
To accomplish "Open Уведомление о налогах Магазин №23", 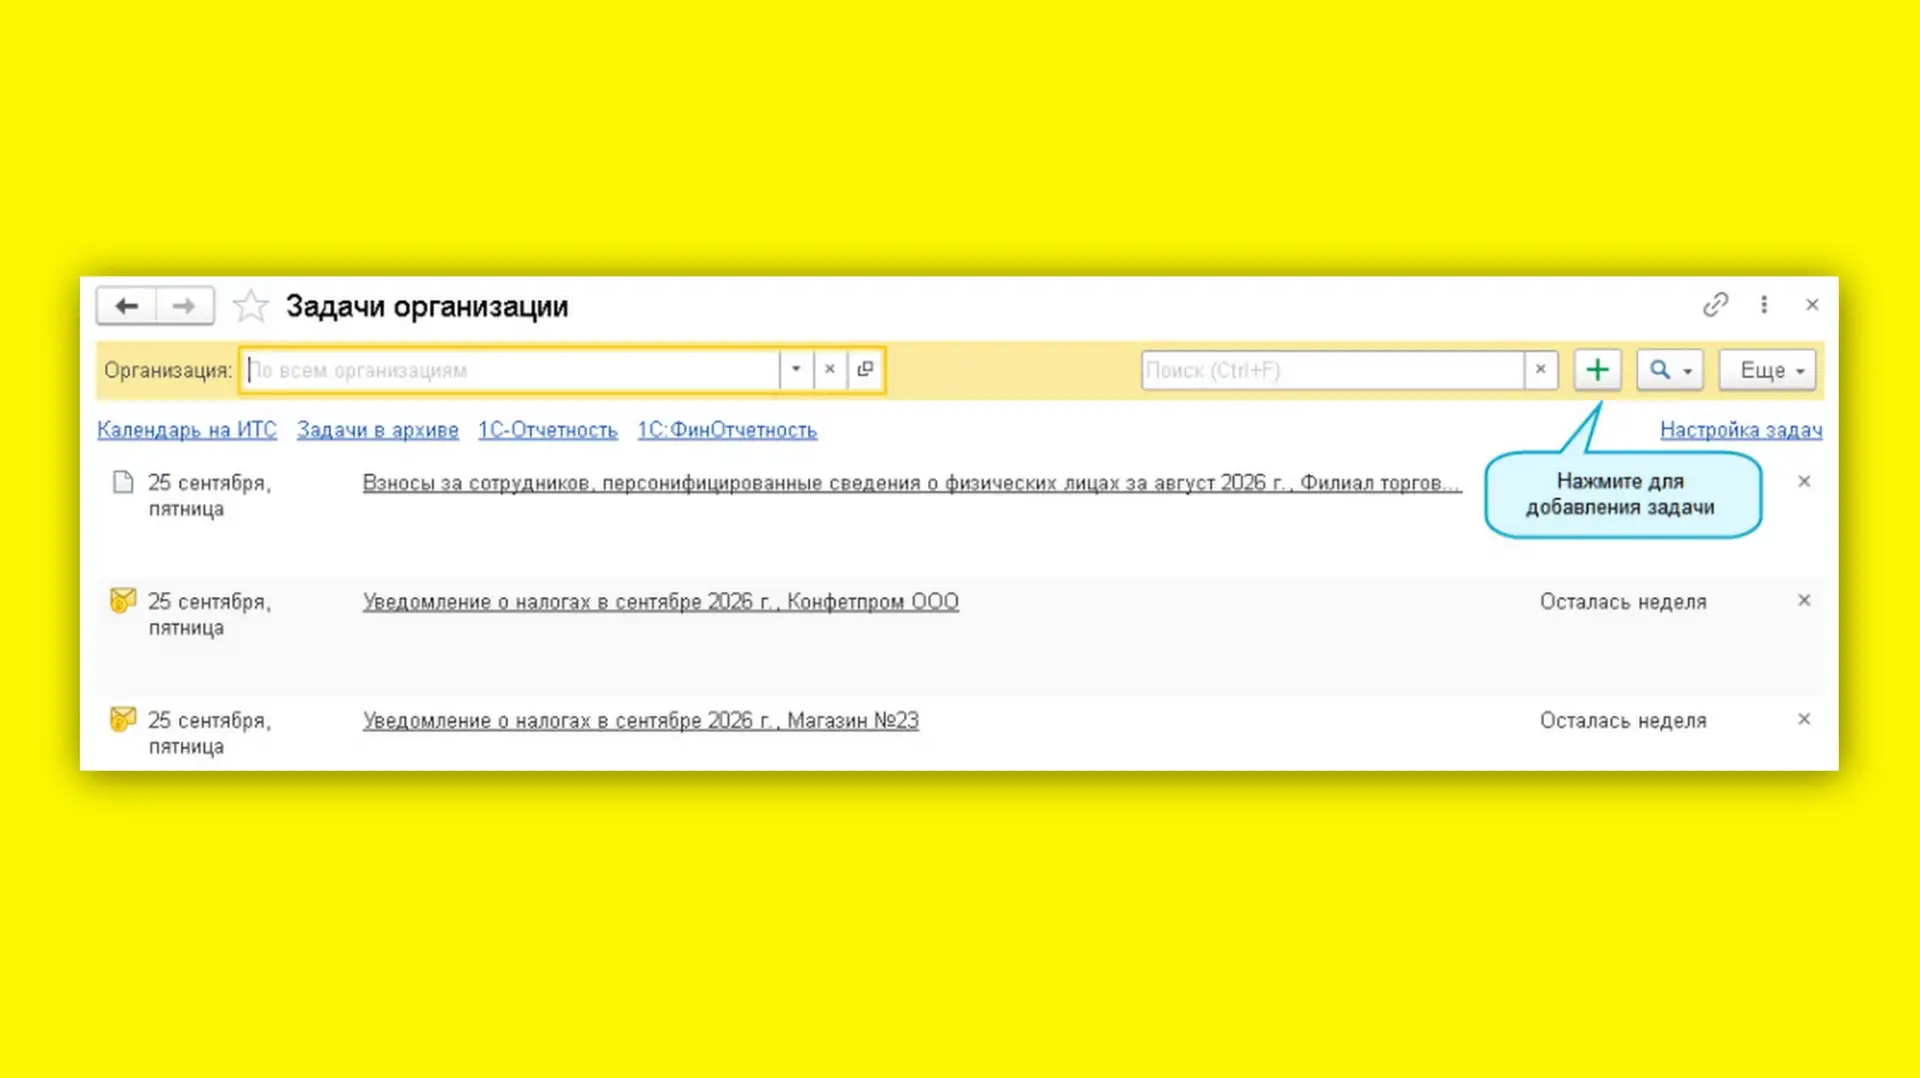I will (641, 721).
